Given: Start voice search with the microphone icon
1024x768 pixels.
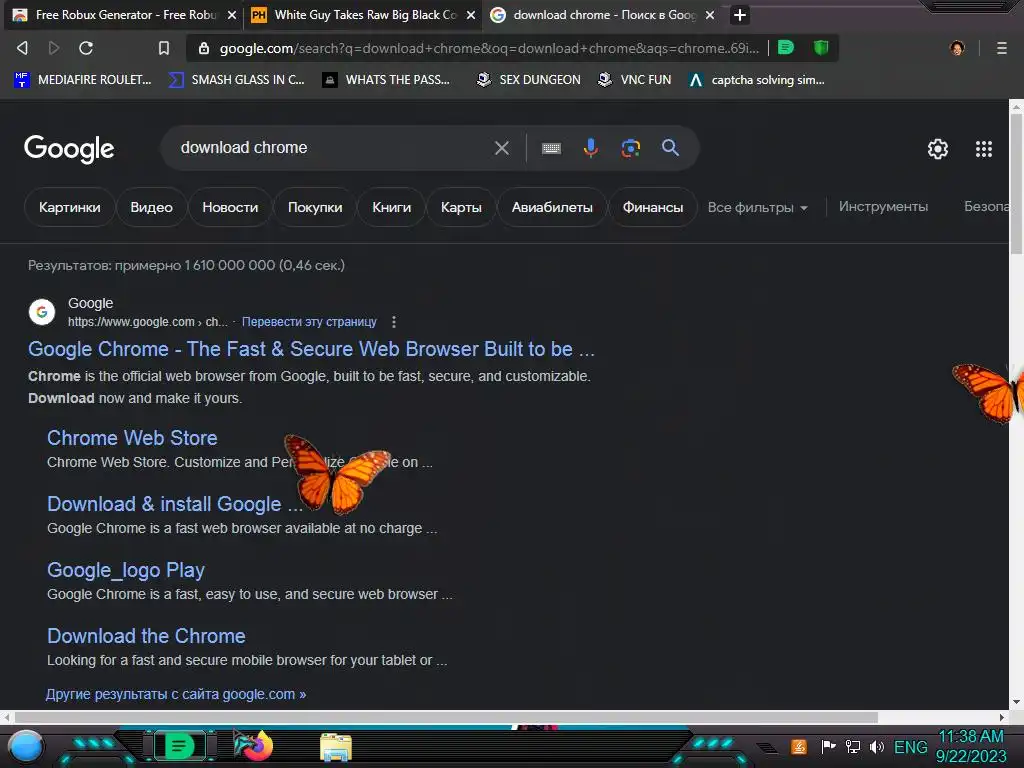Looking at the screenshot, I should (590, 148).
